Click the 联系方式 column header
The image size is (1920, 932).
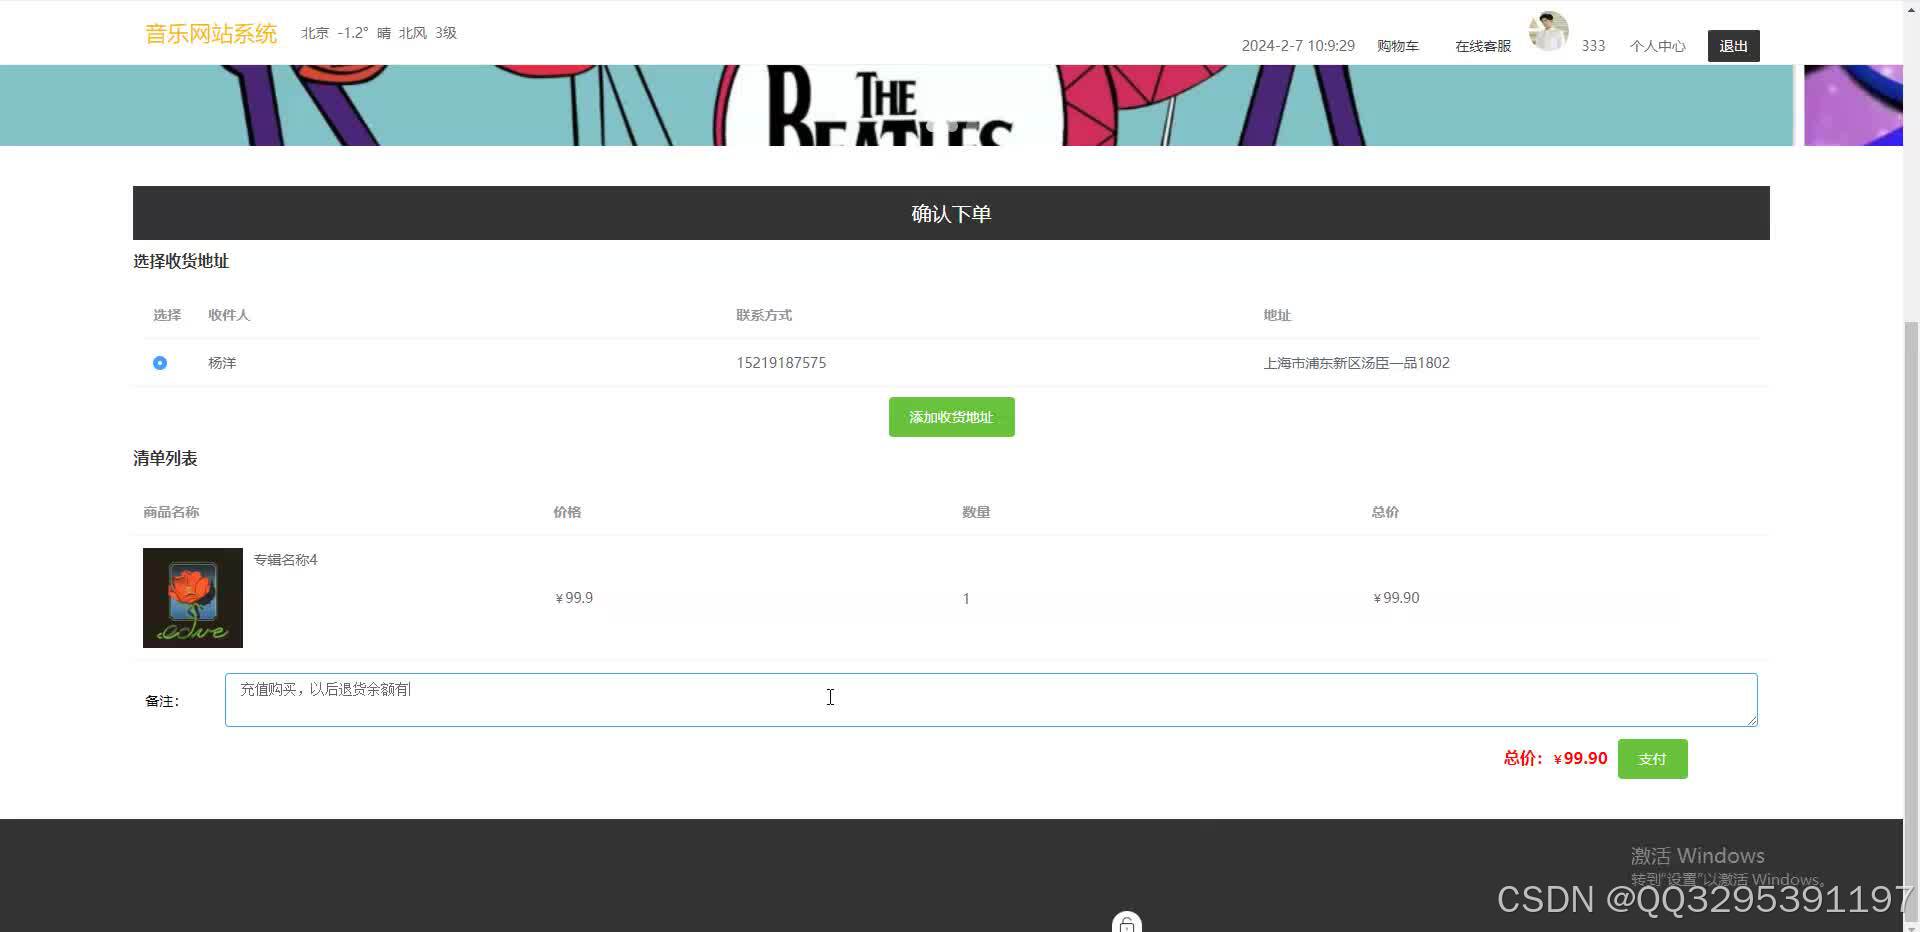(764, 315)
